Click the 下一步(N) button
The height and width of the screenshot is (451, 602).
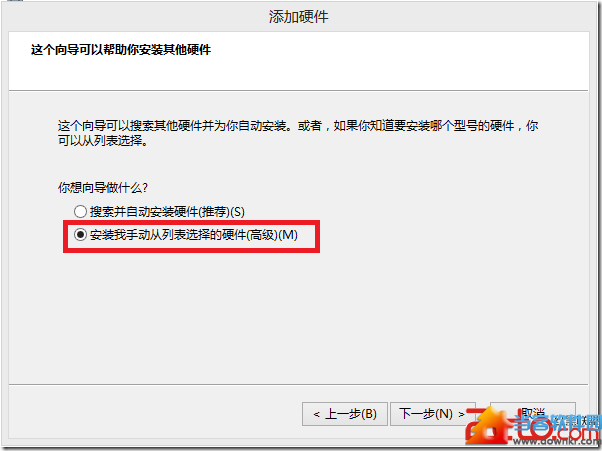click(433, 414)
